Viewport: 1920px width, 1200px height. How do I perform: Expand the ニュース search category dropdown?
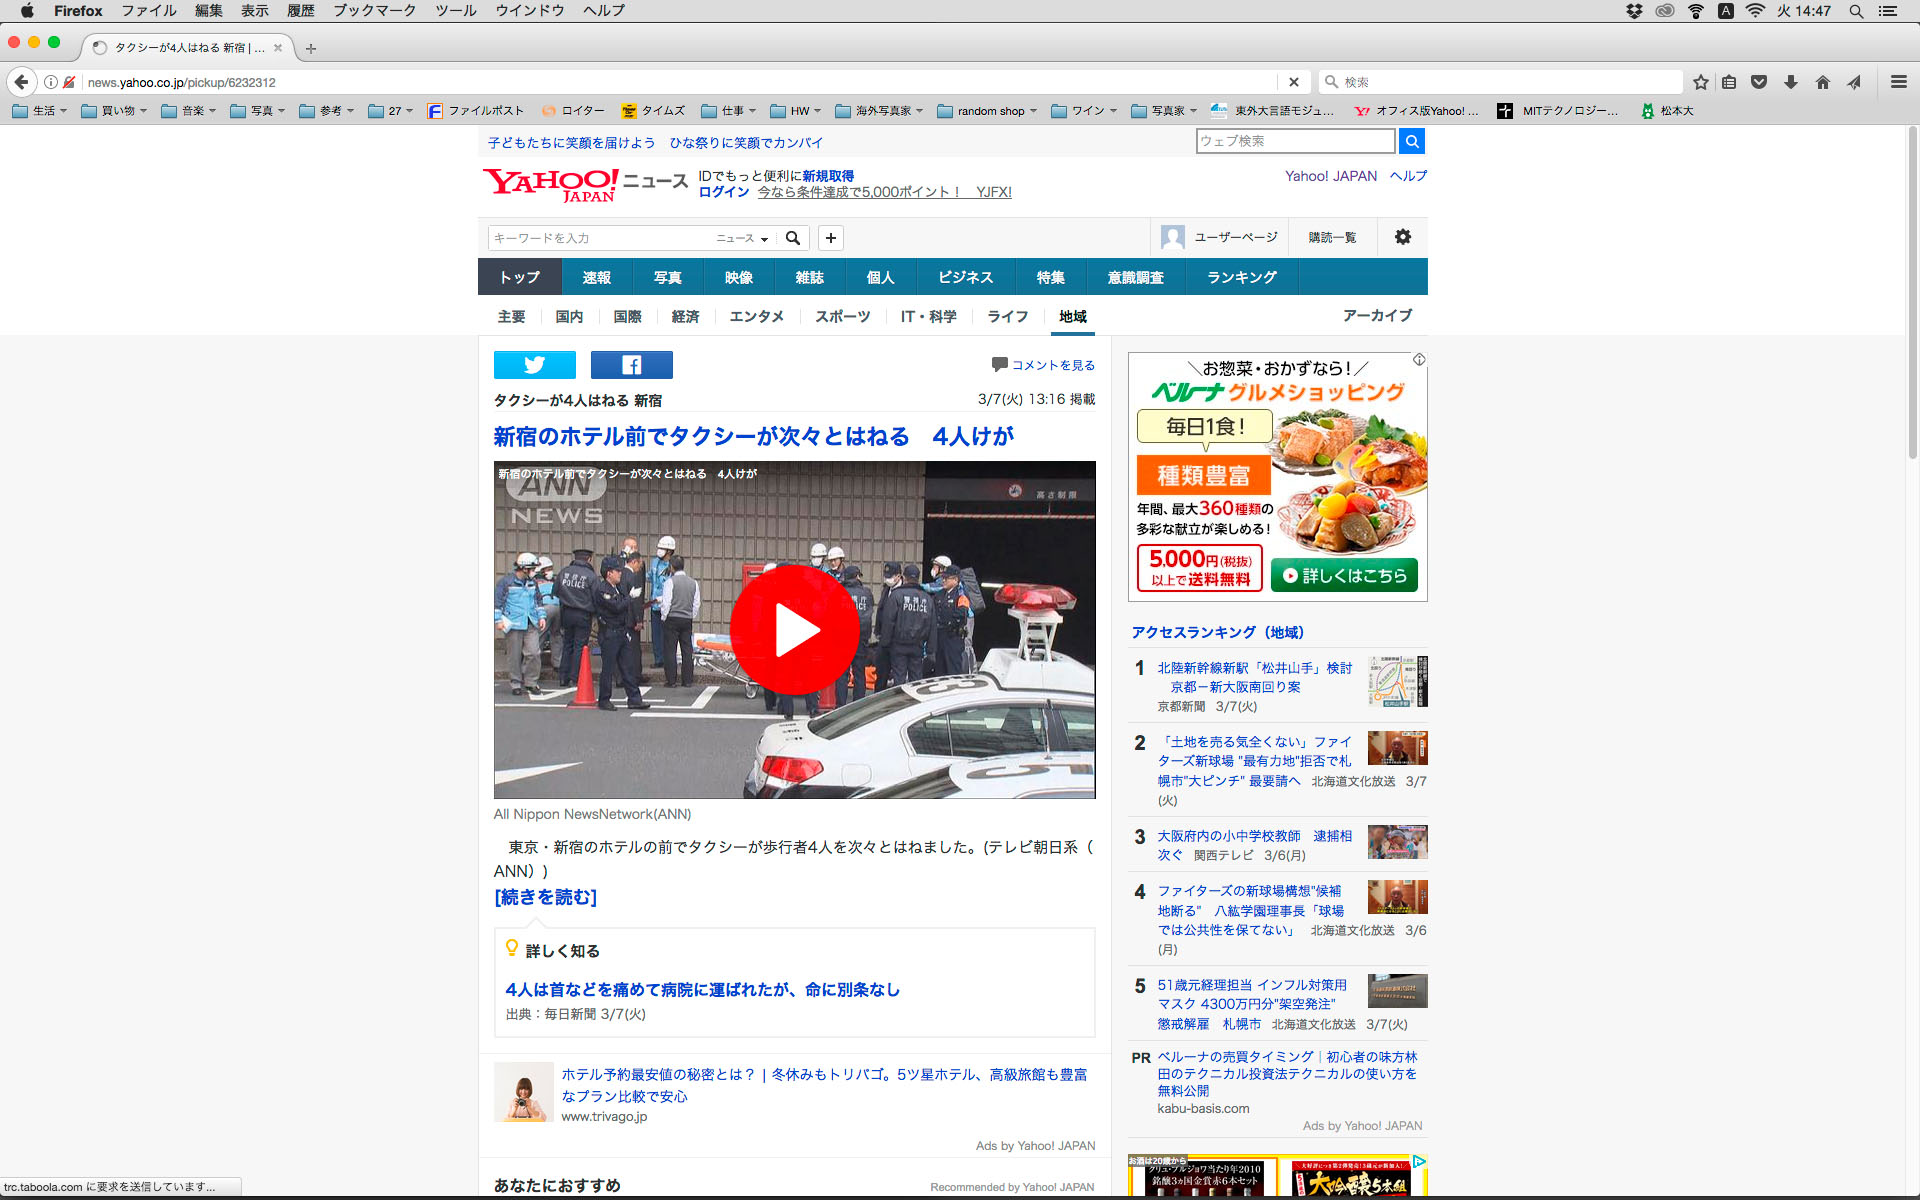[x=742, y=238]
